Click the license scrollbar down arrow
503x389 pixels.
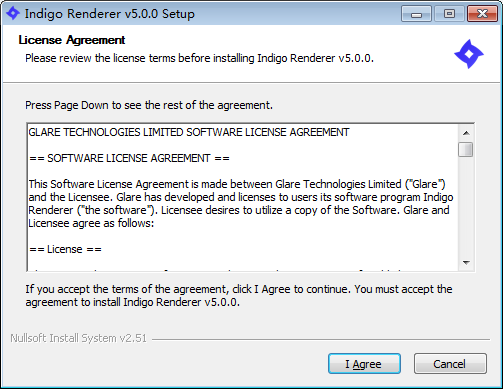[x=466, y=263]
